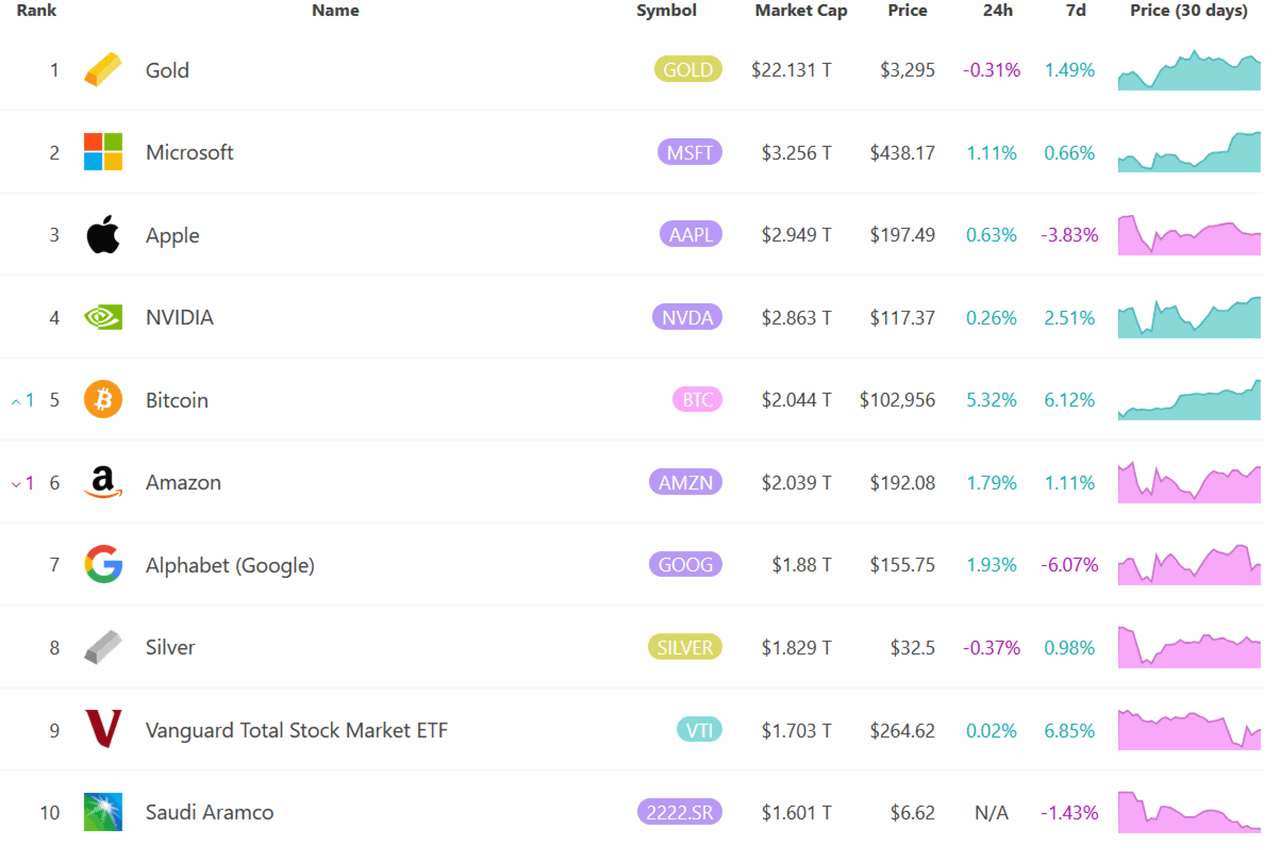The width and height of the screenshot is (1280, 850).
Task: Open Bitcoin's 30-day price chart
Action: [1189, 400]
